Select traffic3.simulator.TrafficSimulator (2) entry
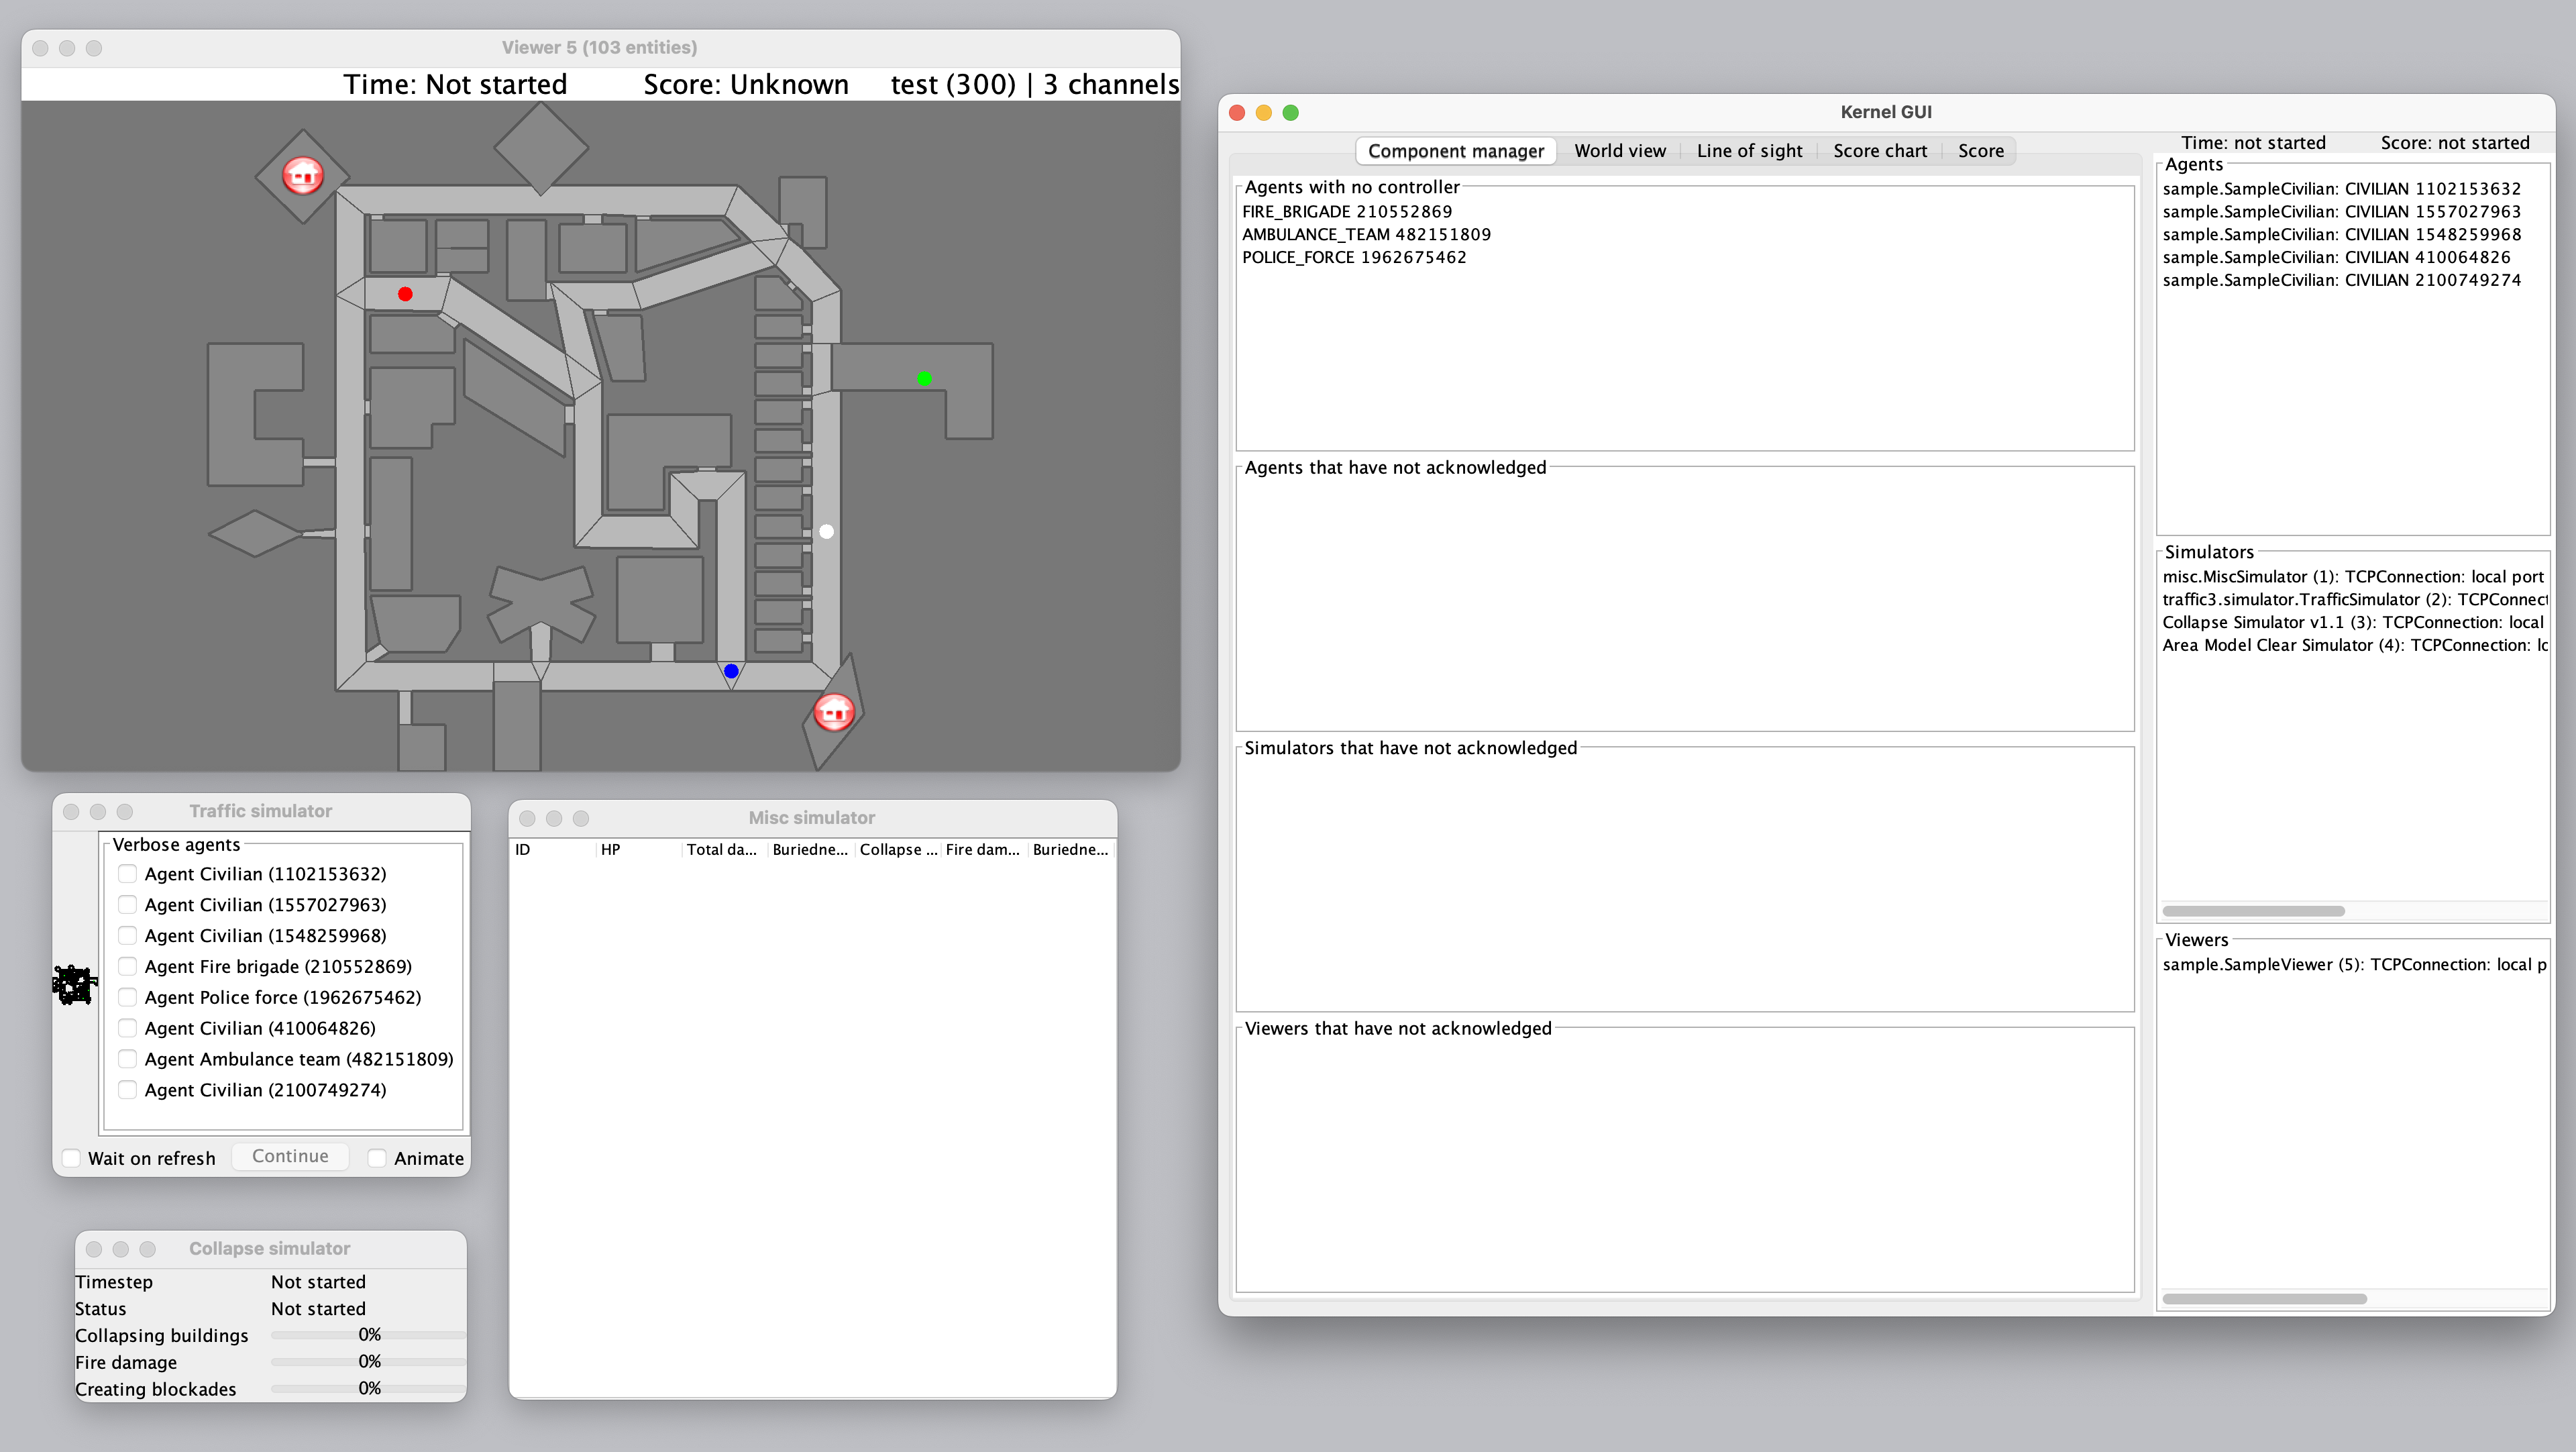 point(2353,599)
